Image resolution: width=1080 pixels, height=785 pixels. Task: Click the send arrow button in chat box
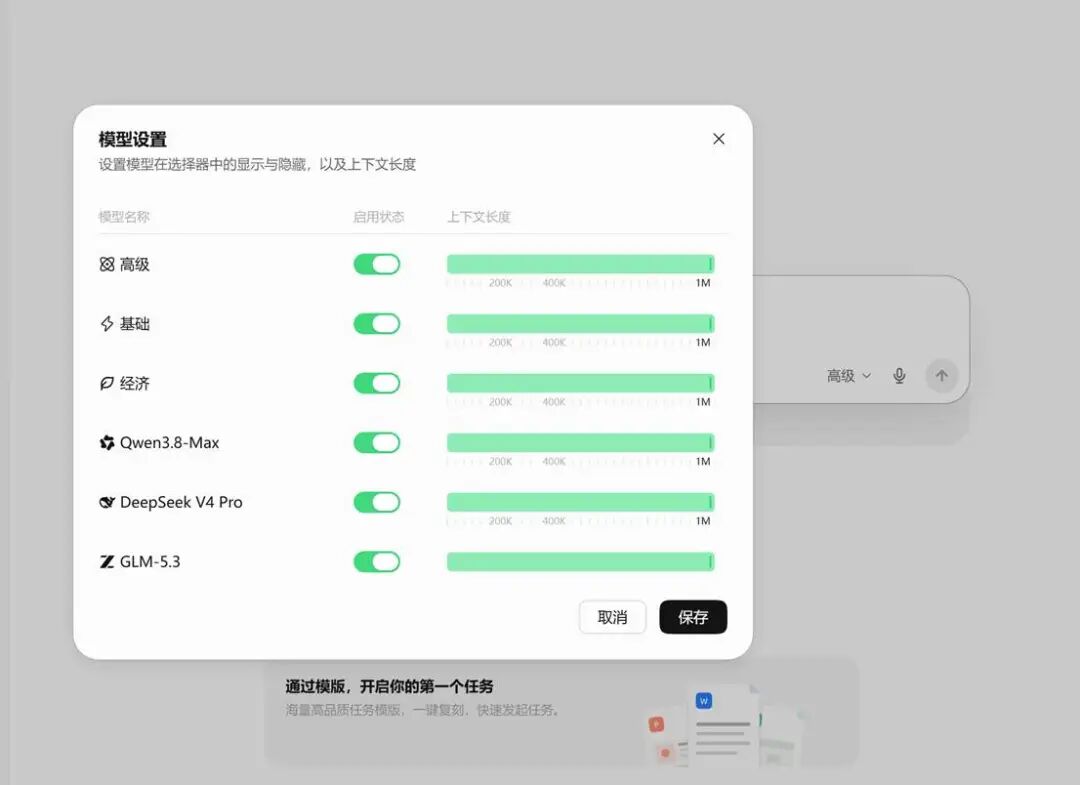(942, 376)
